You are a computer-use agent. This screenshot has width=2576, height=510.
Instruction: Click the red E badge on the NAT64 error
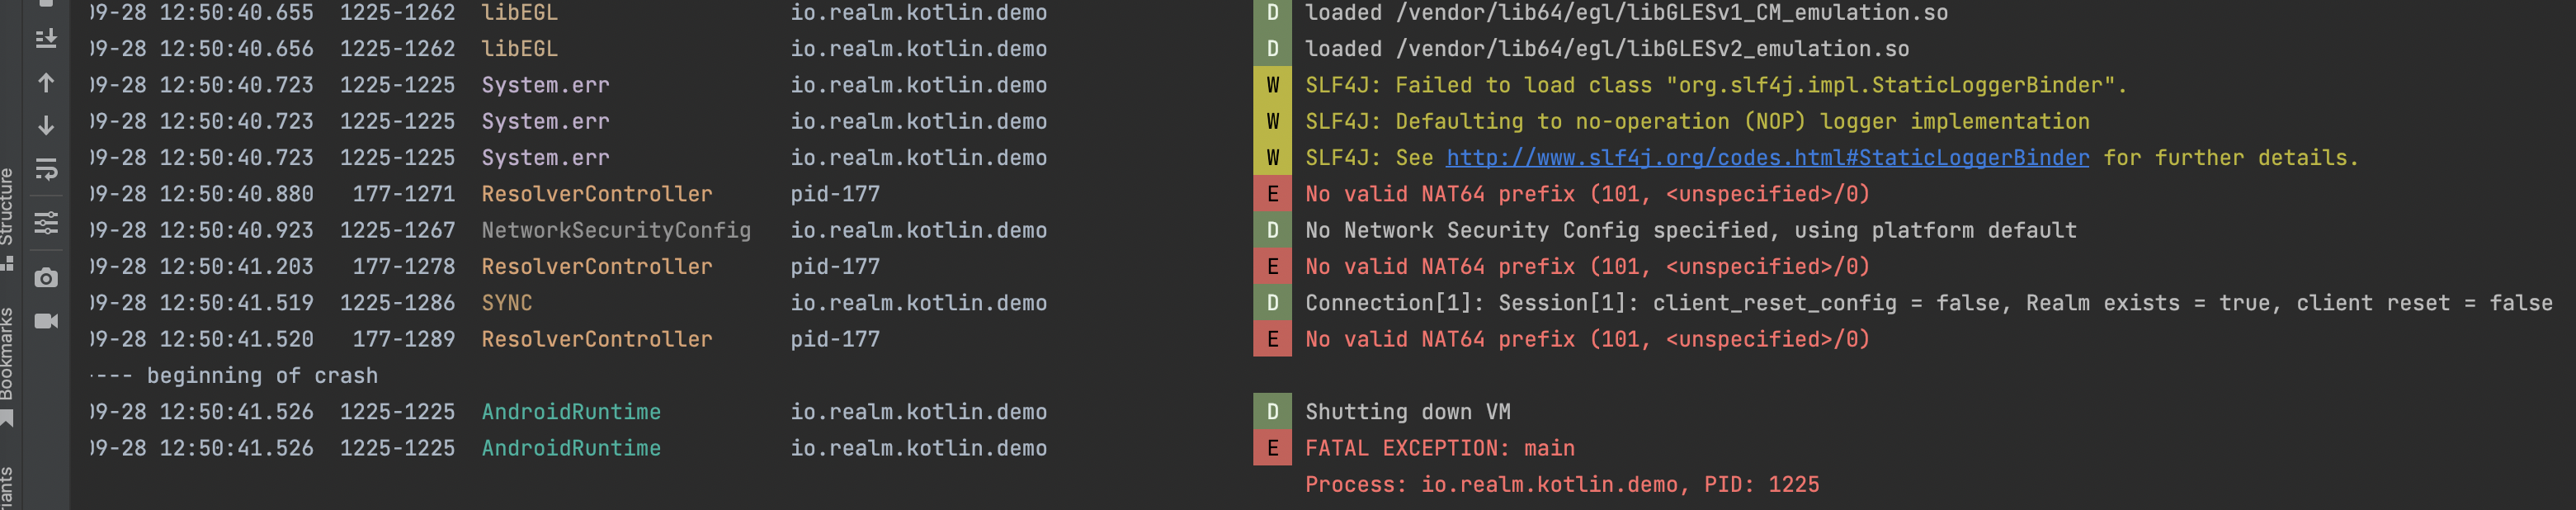[x=1272, y=193]
